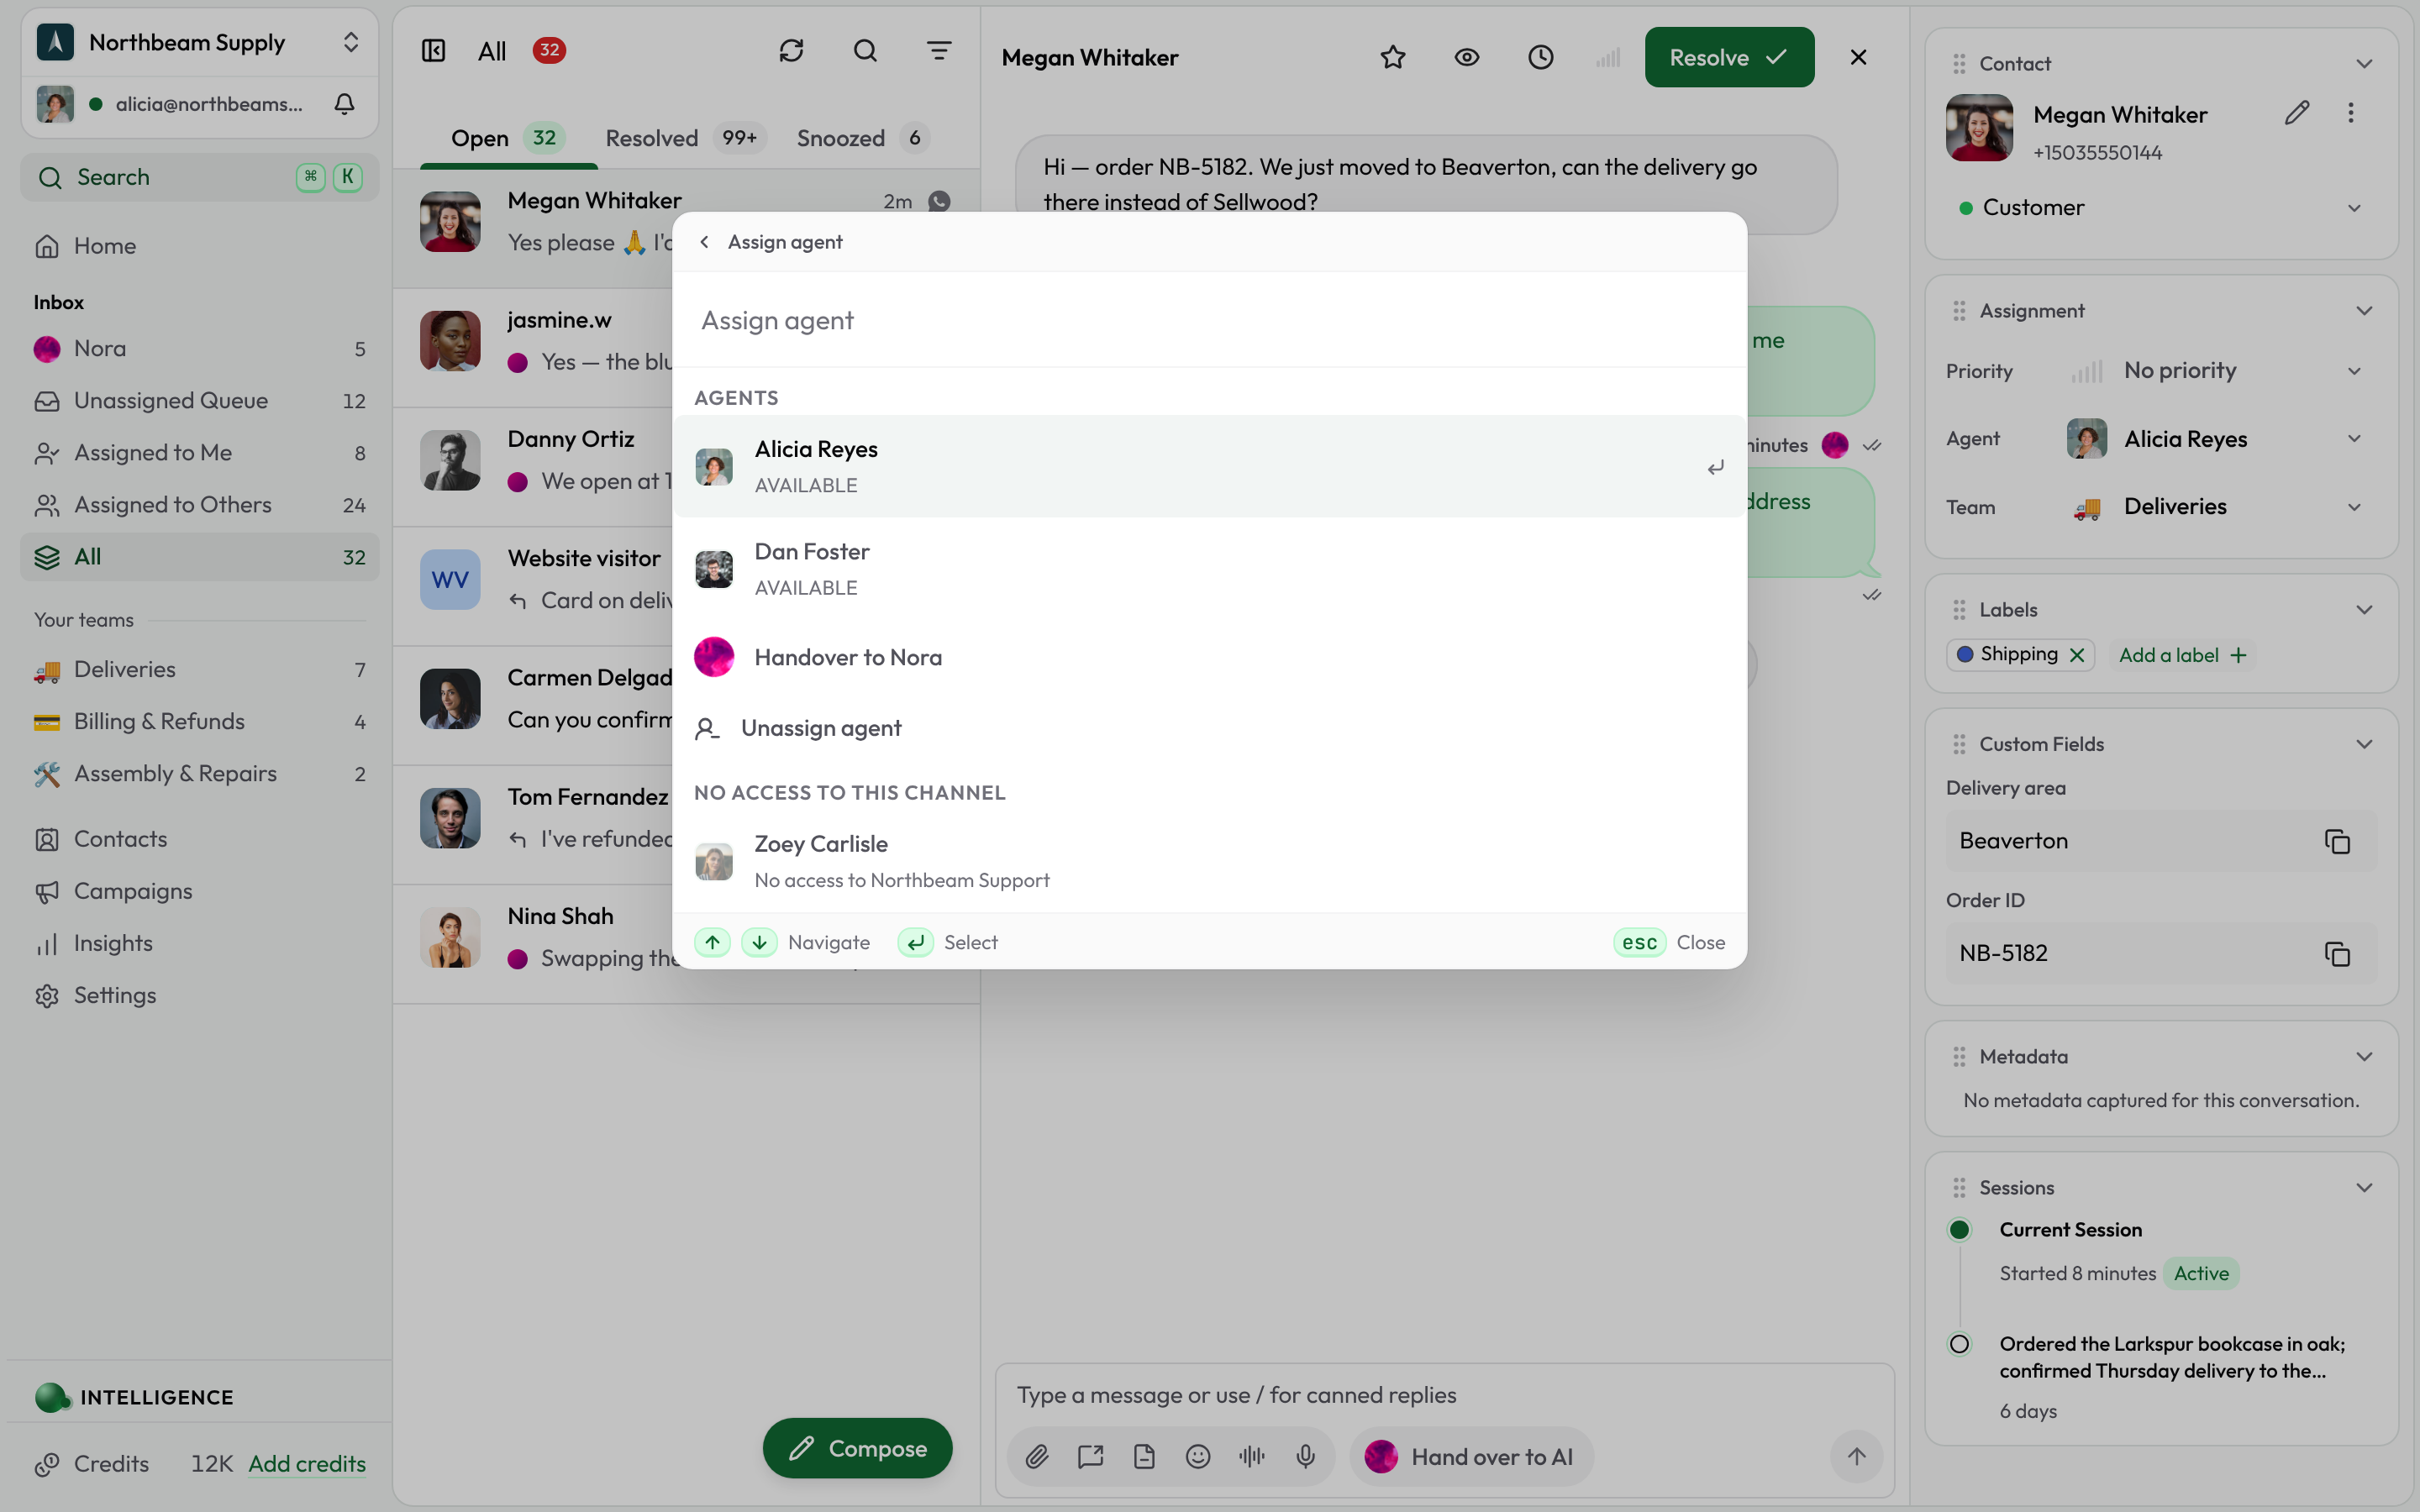Edit contact with the pencil icon
This screenshot has width=2420, height=1512.
point(2297,113)
